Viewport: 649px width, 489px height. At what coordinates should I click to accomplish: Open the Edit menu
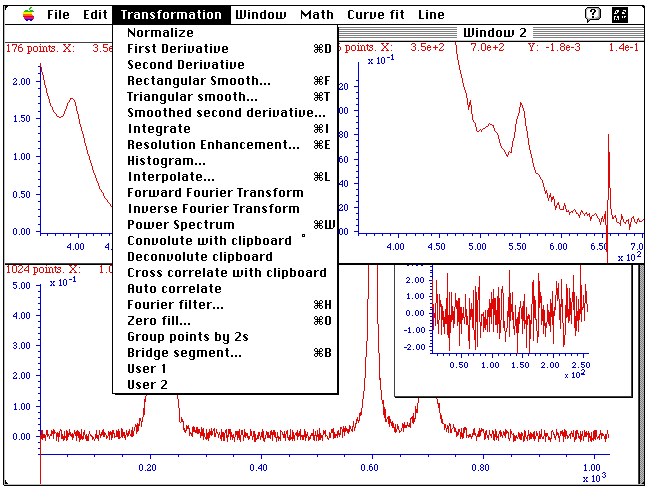click(95, 15)
